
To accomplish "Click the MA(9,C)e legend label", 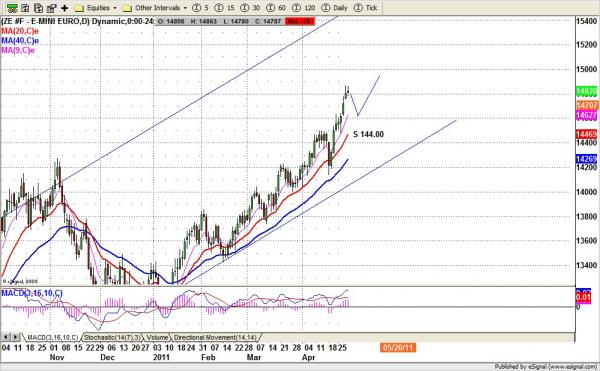I will [18, 50].
